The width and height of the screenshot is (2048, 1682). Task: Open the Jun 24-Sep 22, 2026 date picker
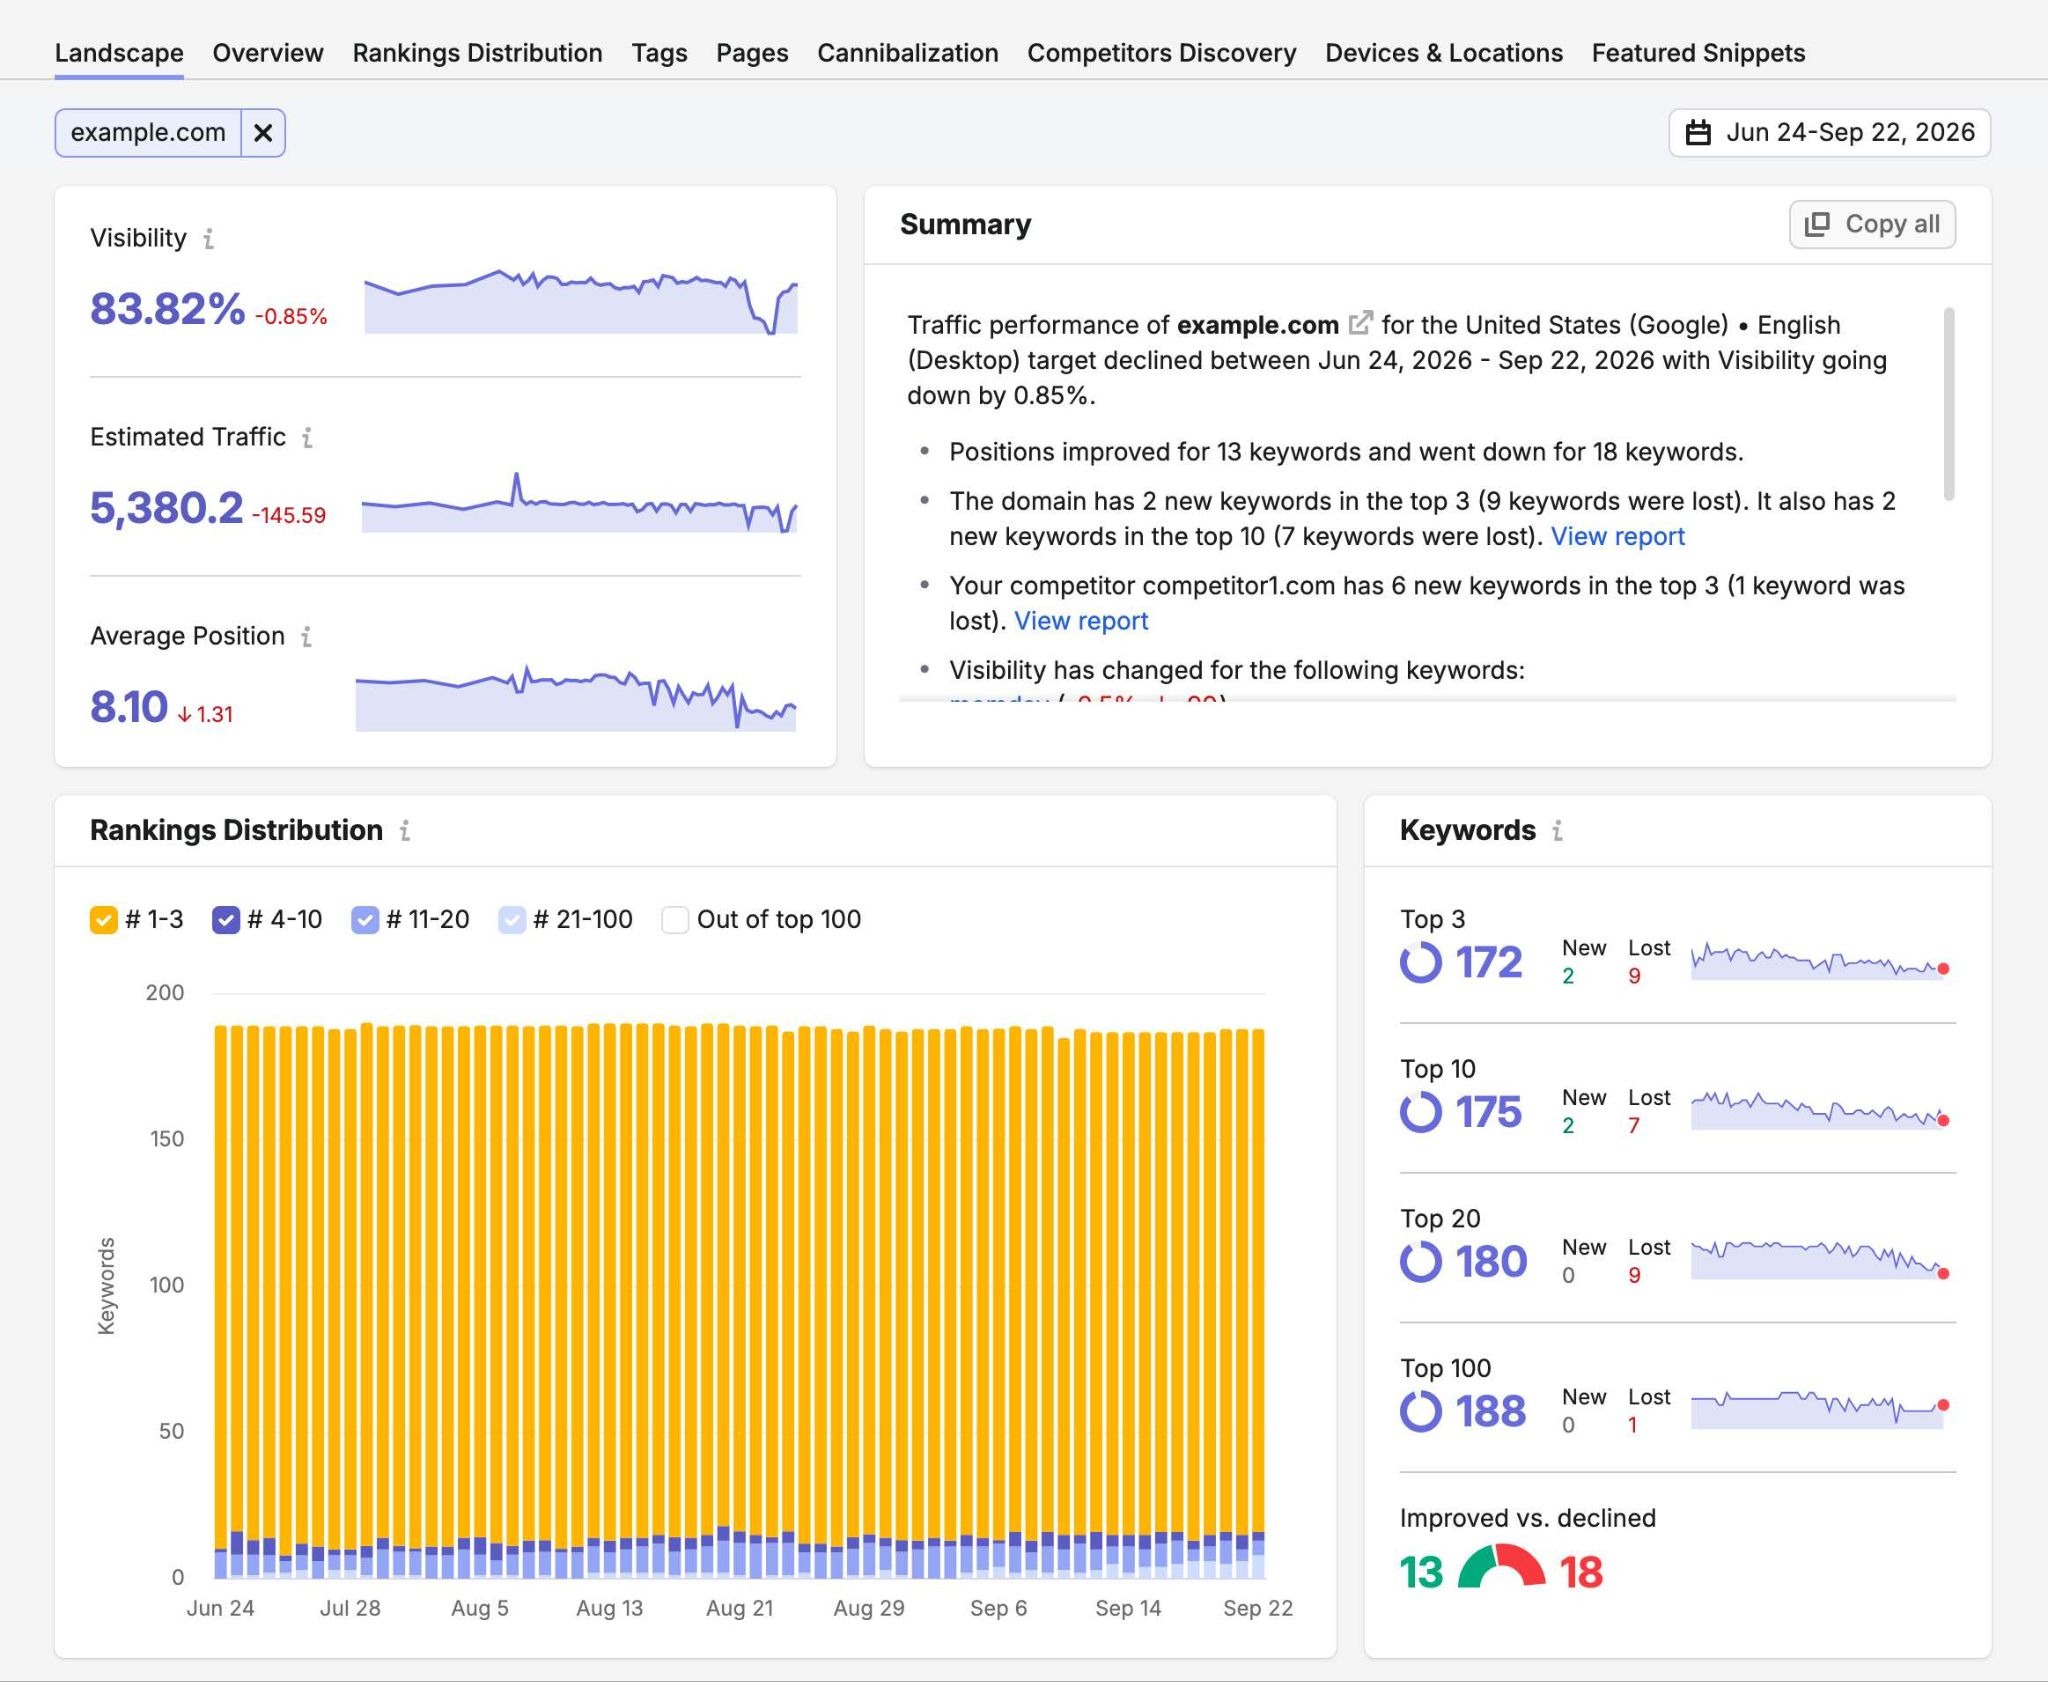1829,133
